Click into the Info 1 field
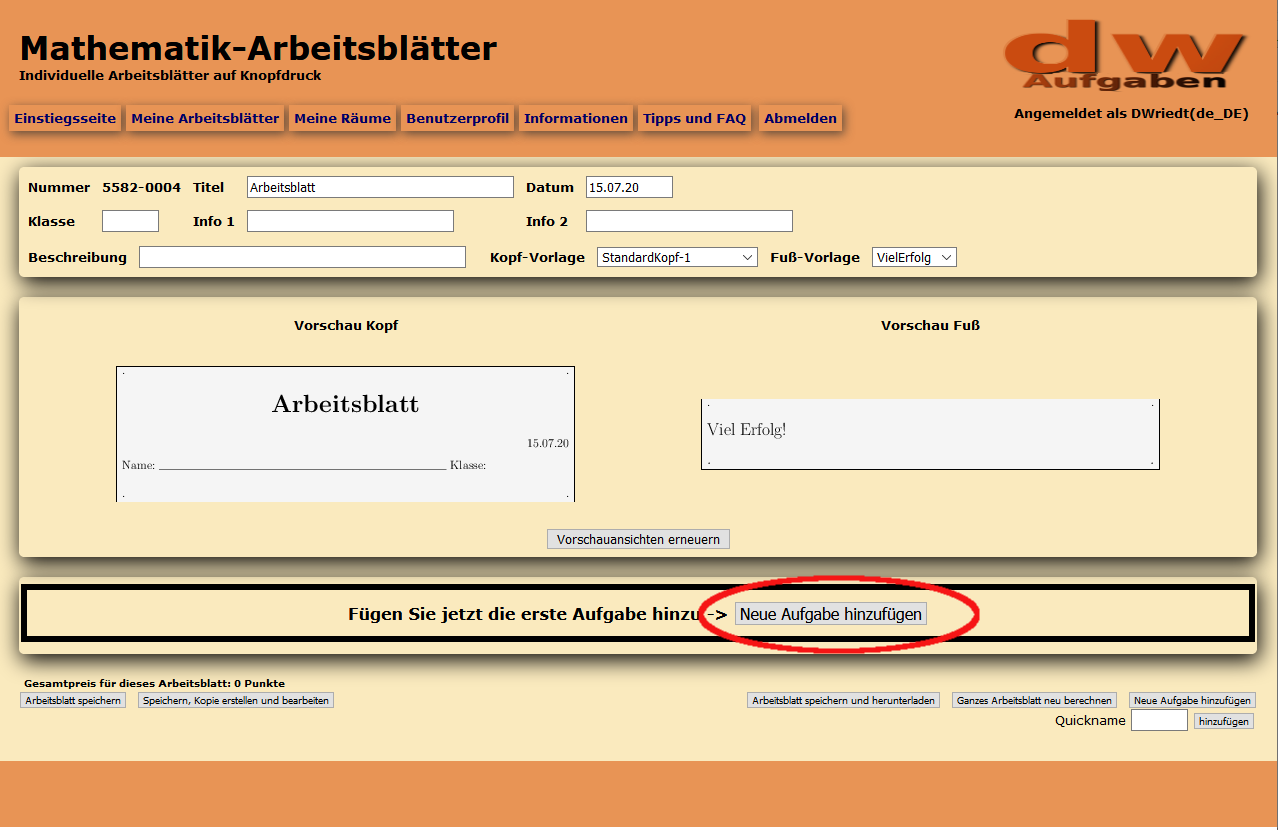Image resolution: width=1278 pixels, height=830 pixels. click(350, 221)
